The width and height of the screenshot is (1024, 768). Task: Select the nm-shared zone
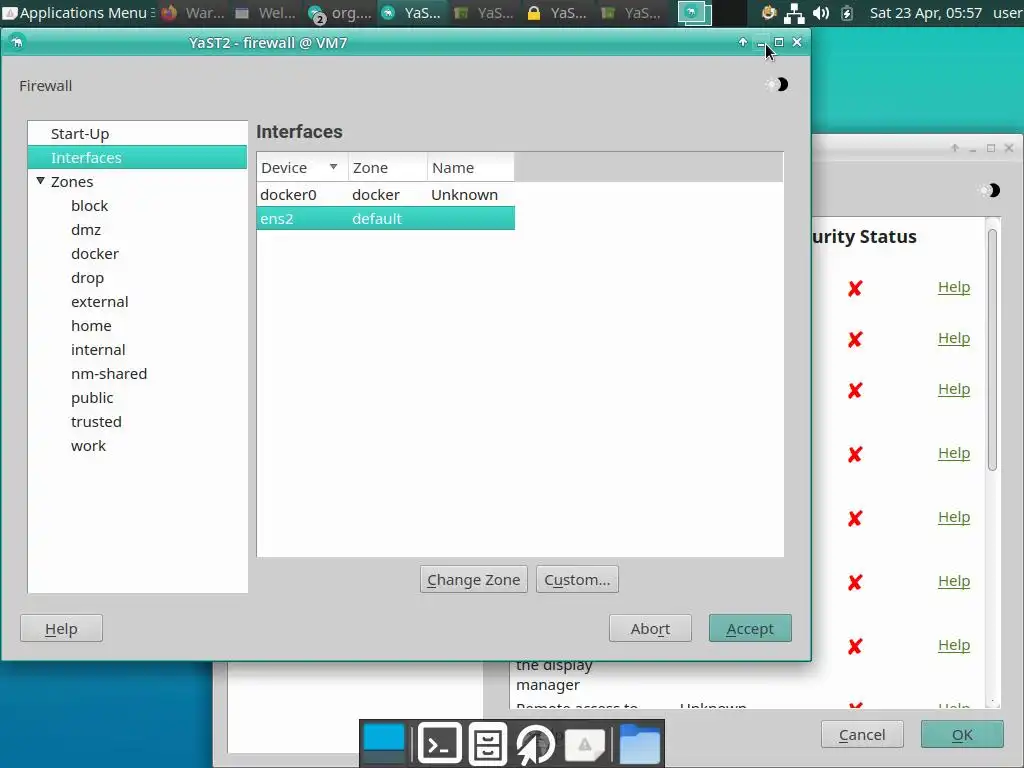109,374
